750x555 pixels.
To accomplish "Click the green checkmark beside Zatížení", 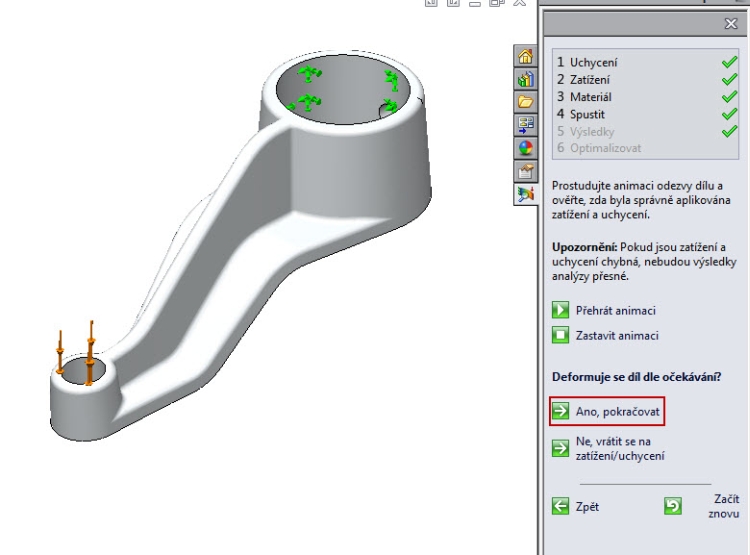I will [x=729, y=79].
